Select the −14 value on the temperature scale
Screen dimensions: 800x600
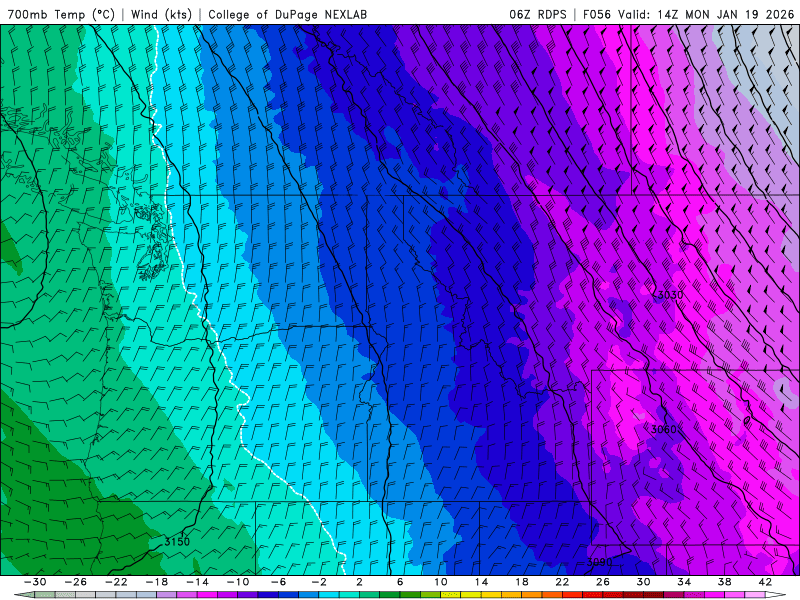coord(197,582)
